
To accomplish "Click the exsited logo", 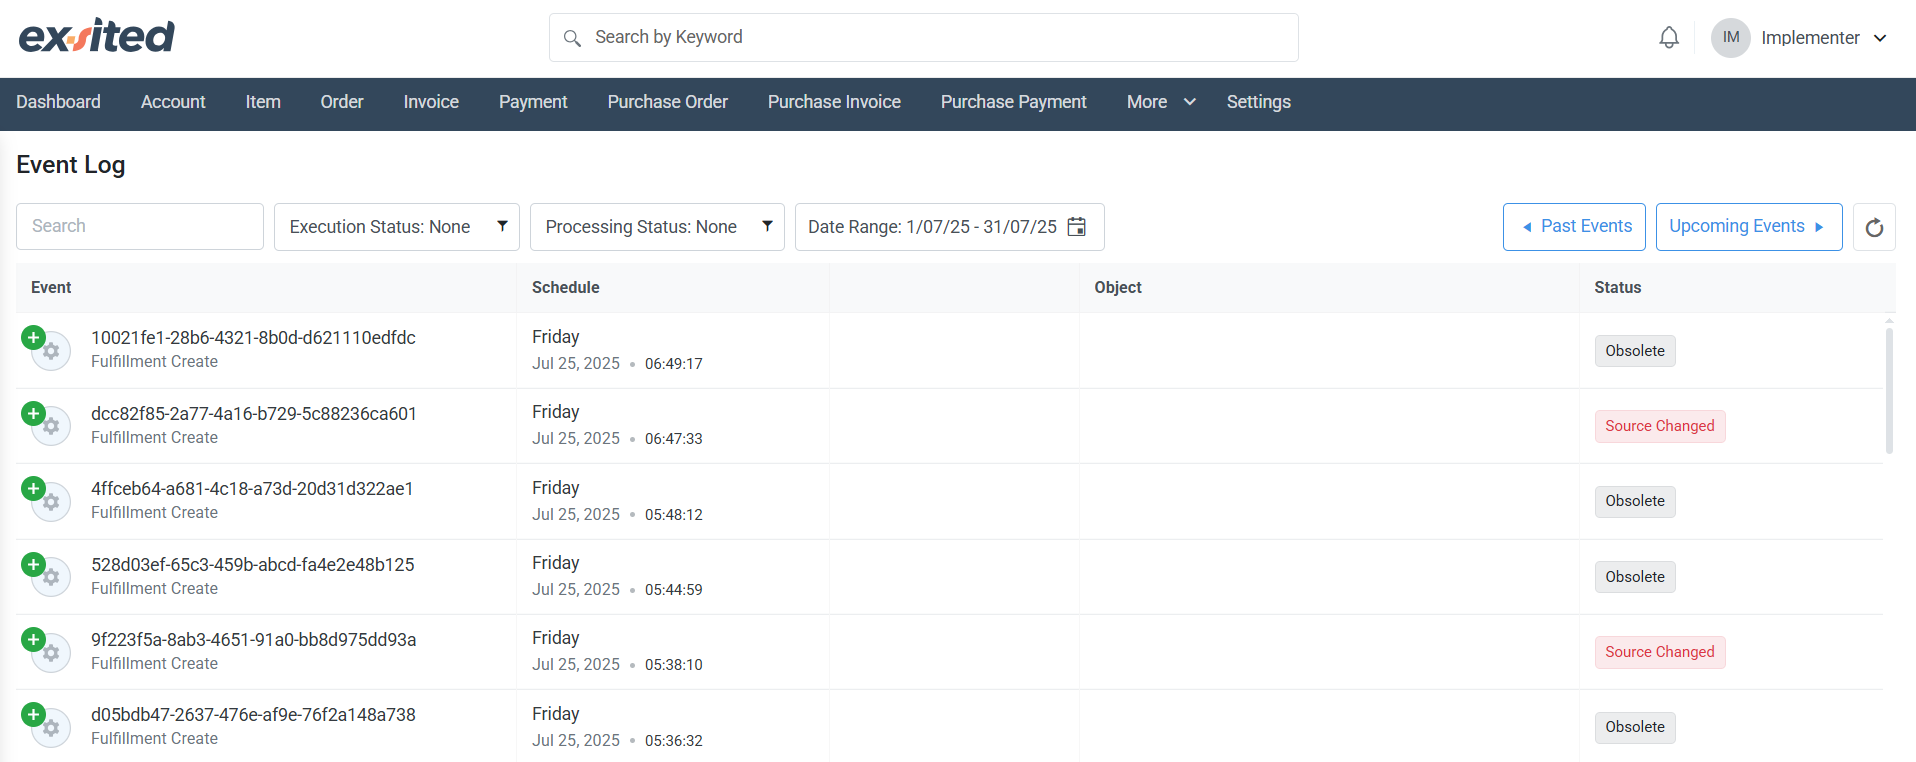I will point(97,36).
